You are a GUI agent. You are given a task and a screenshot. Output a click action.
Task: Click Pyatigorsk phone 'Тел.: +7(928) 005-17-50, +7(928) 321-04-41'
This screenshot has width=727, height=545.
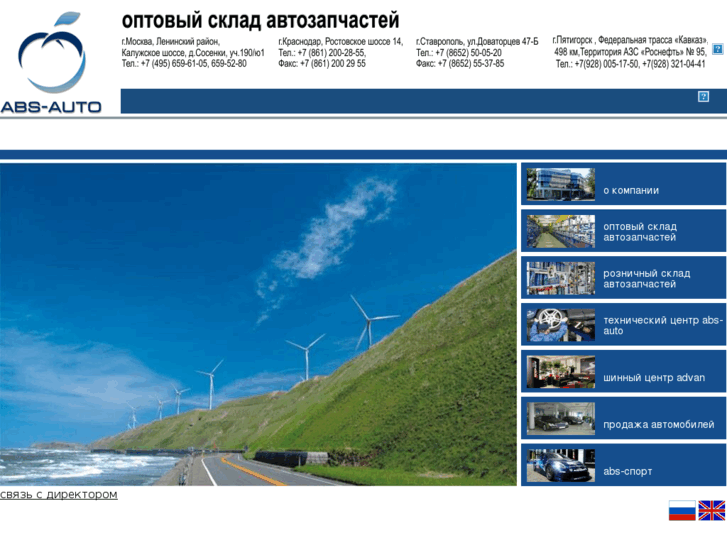coord(631,64)
